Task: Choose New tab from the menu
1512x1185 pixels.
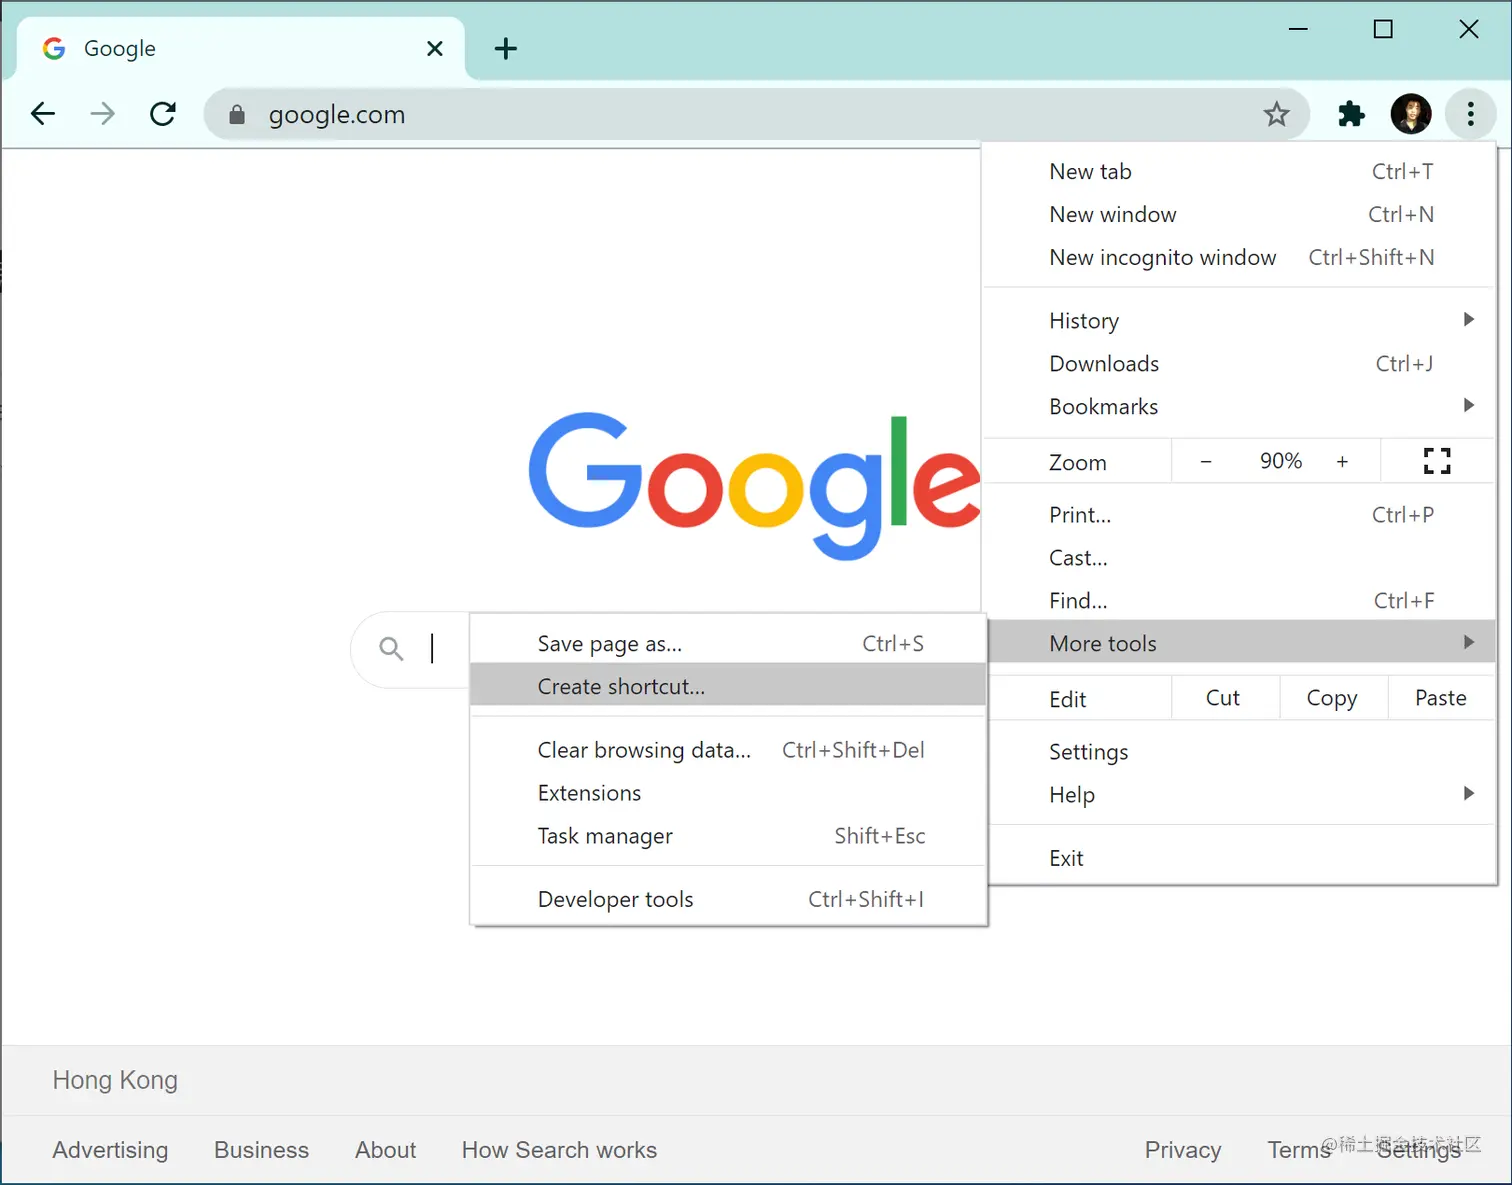Action: (x=1240, y=172)
